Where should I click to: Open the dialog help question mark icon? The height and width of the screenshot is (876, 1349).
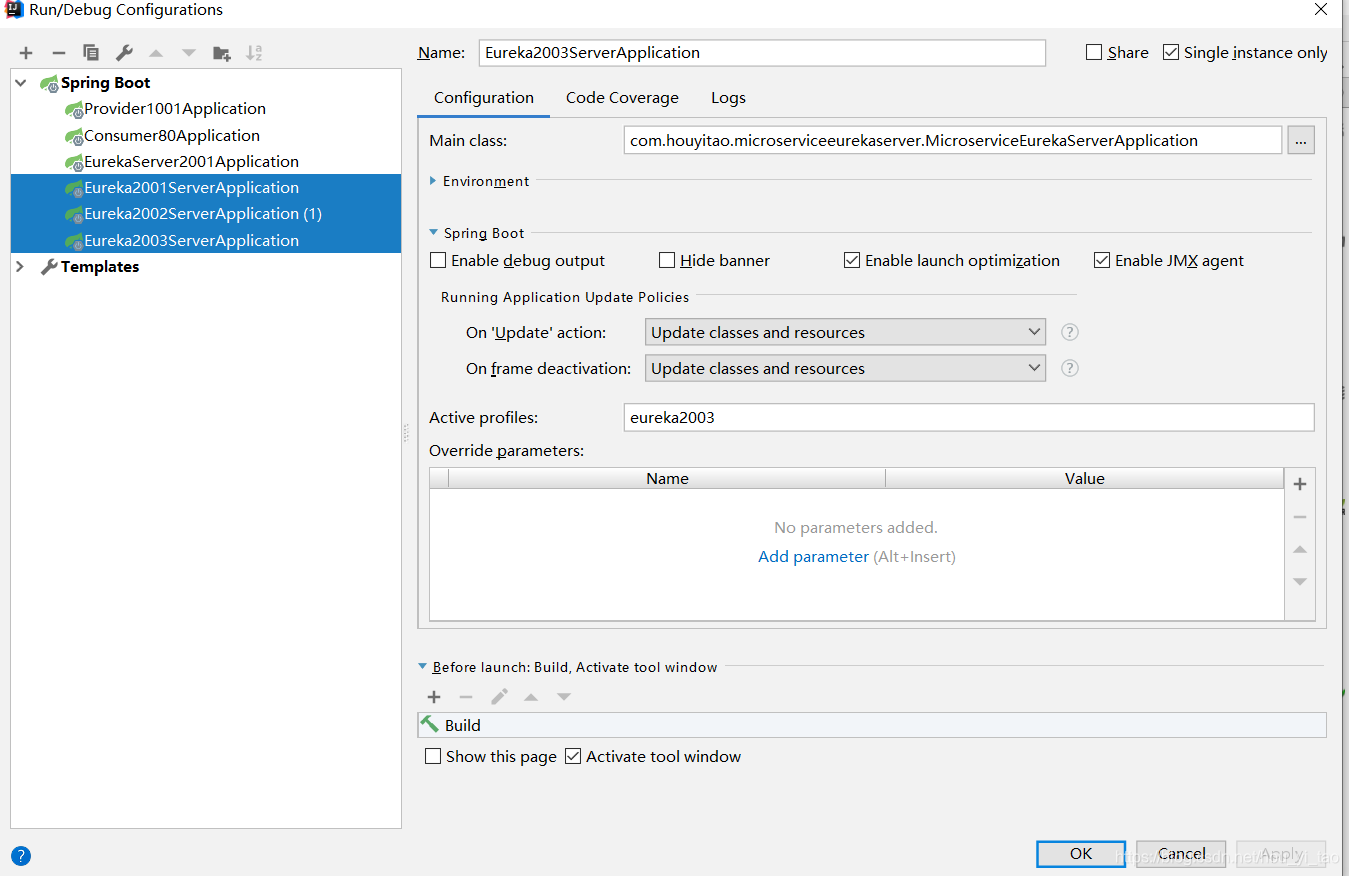pyautogui.click(x=21, y=856)
